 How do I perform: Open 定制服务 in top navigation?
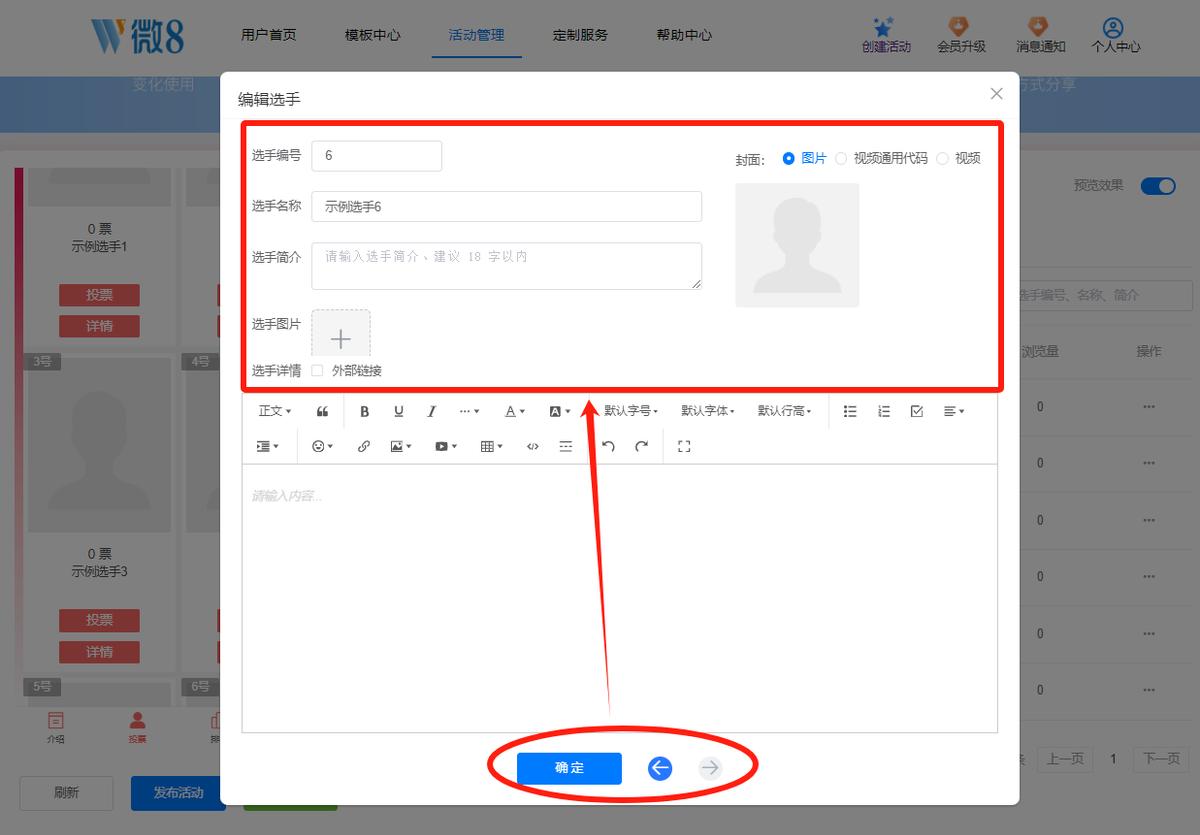click(x=581, y=34)
